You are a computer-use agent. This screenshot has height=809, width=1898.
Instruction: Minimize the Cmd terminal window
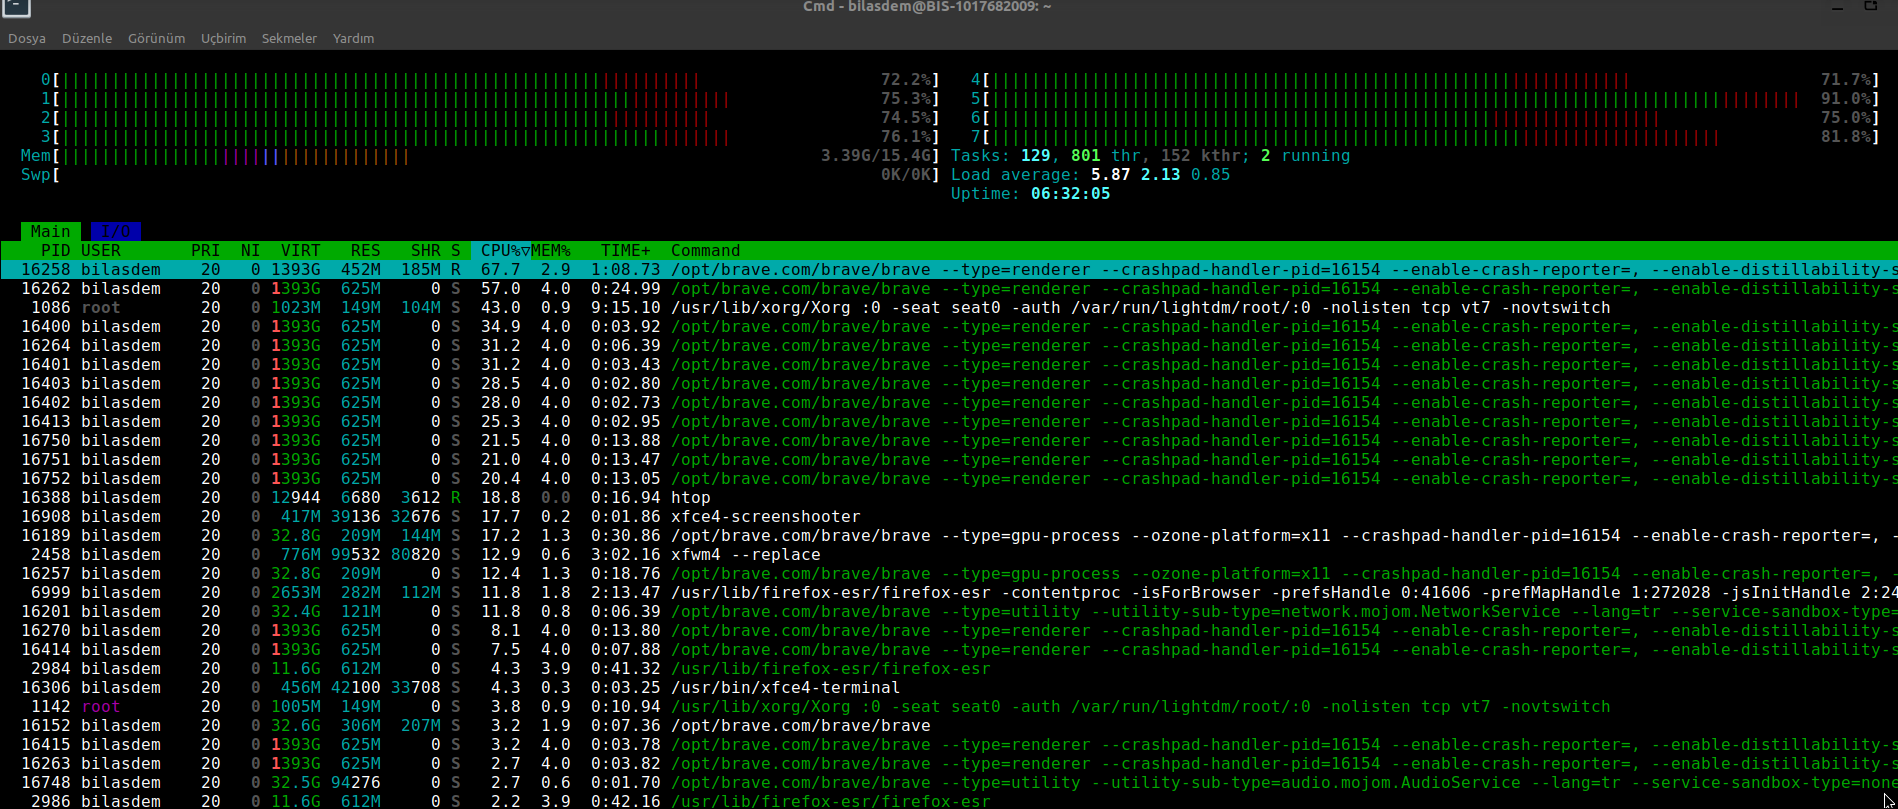coord(1836,7)
